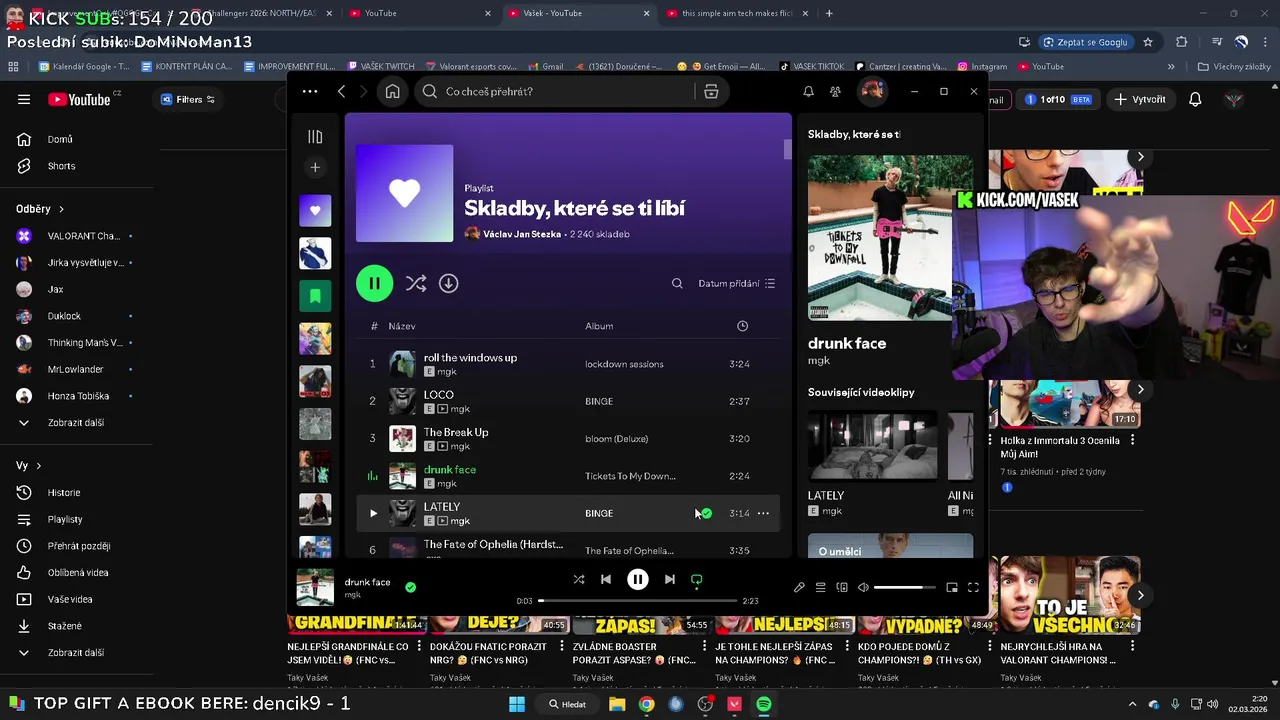Screen dimensions: 1280x720
Task: Open Windows Start menu
Action: pos(517,704)
